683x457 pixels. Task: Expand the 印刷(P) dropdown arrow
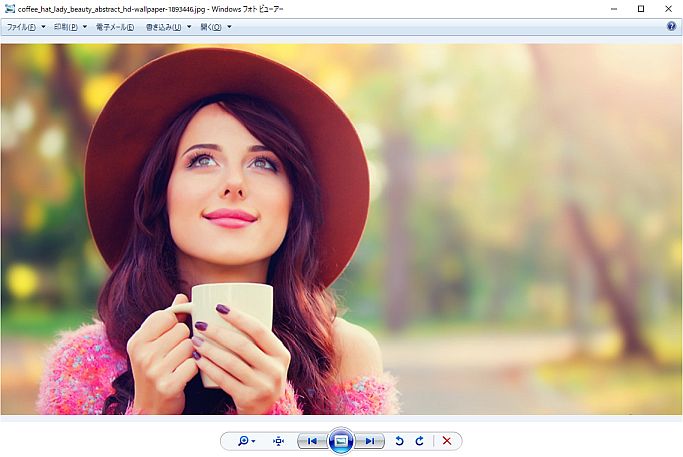click(x=85, y=27)
